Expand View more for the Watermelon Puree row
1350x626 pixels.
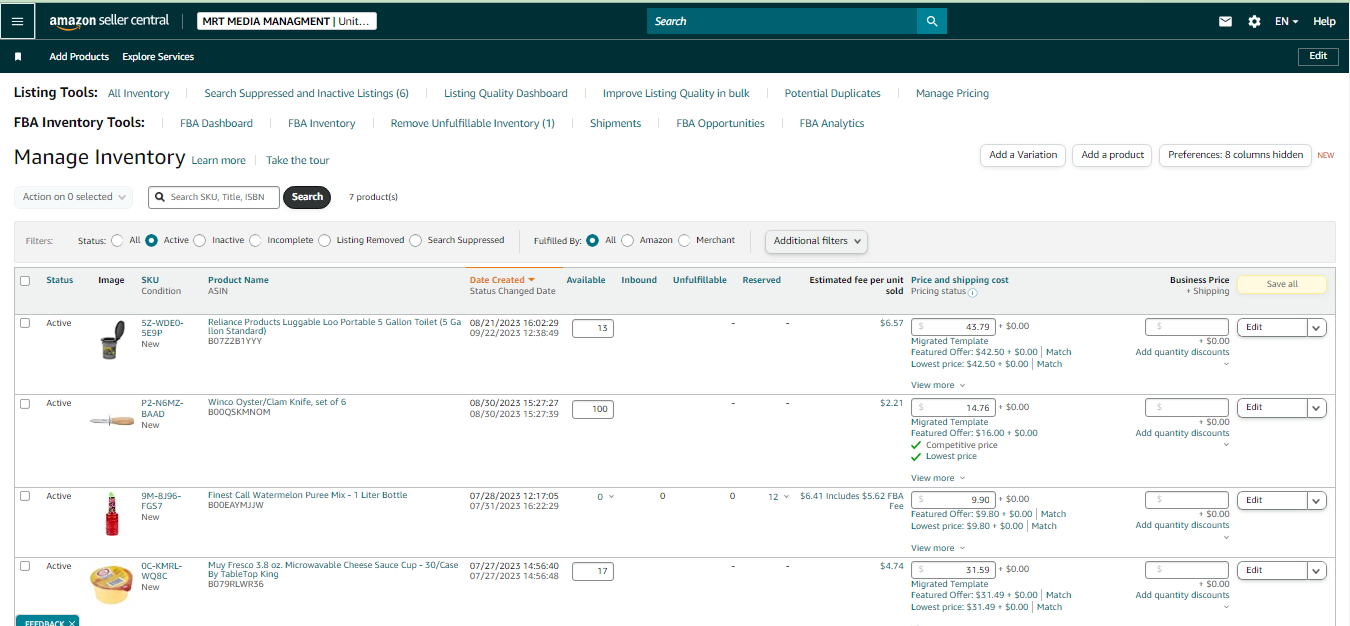click(x=938, y=548)
